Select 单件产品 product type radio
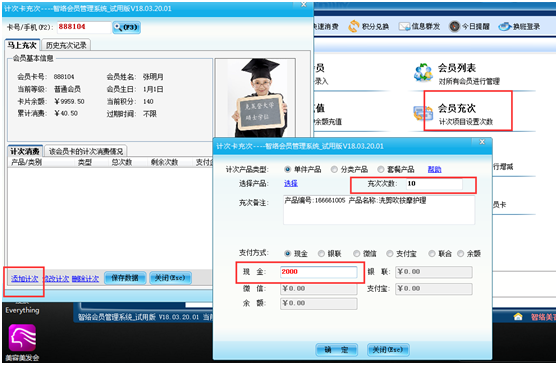 [x=288, y=169]
